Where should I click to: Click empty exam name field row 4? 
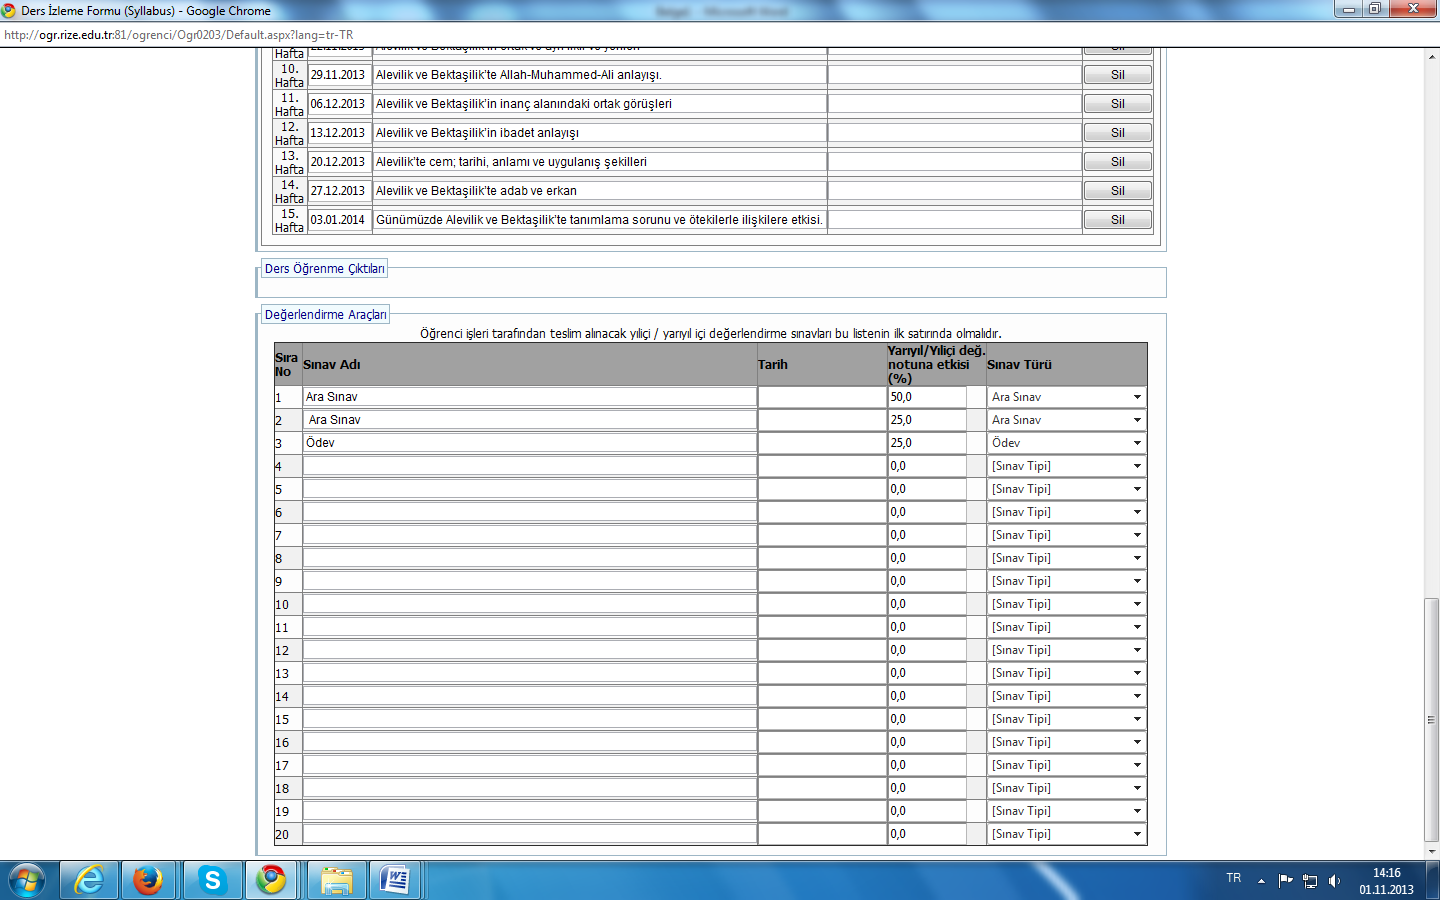[530, 466]
